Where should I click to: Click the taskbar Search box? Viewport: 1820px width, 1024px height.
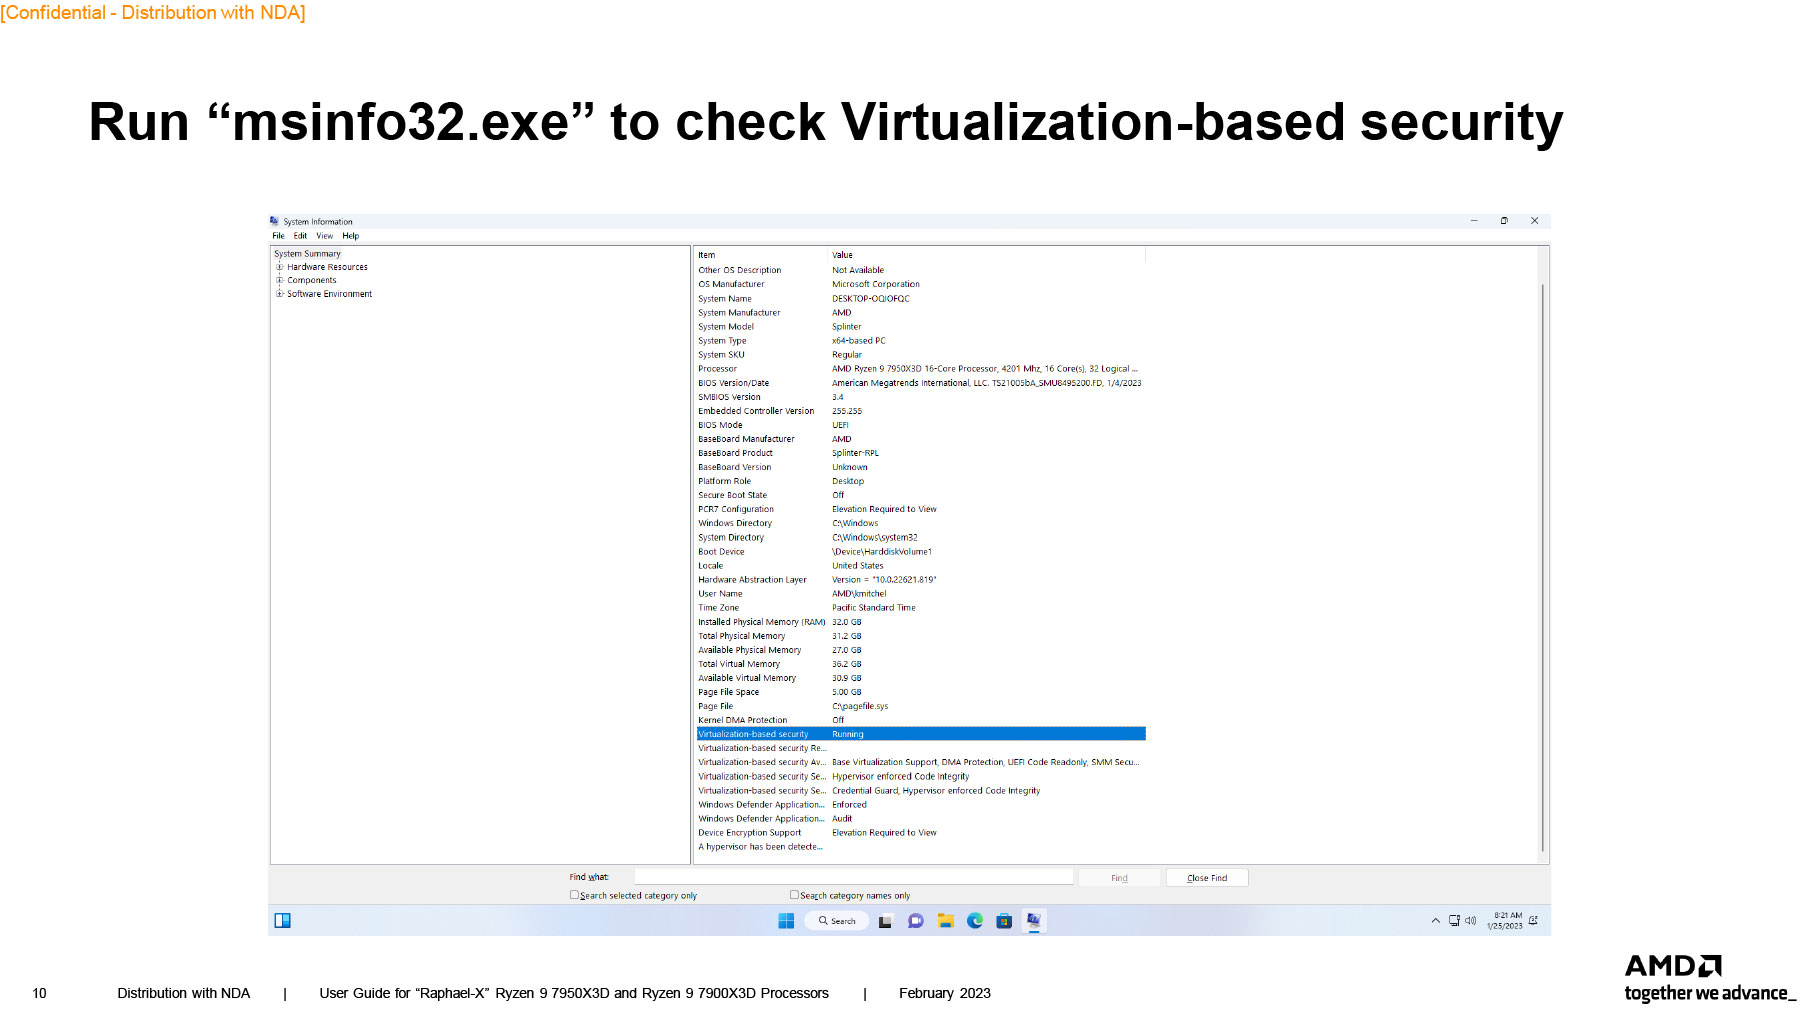tap(837, 921)
